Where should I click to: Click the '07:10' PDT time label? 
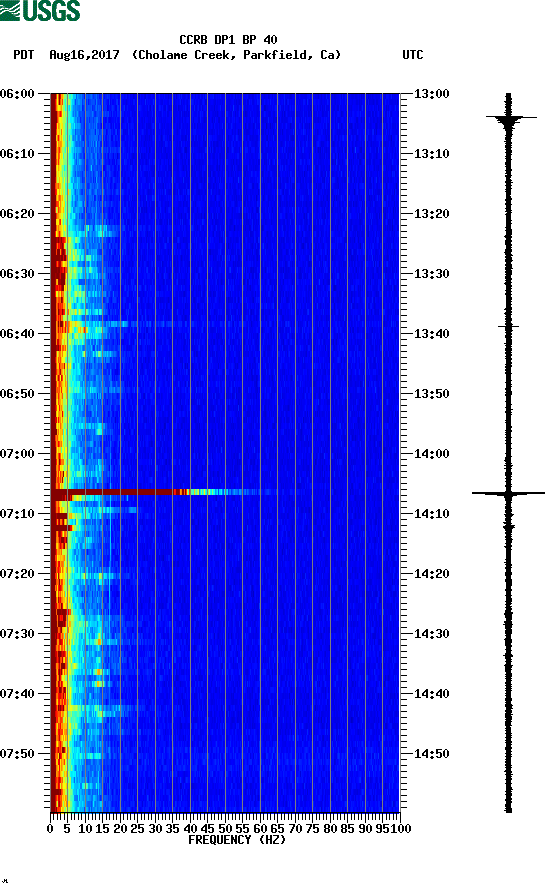17,514
